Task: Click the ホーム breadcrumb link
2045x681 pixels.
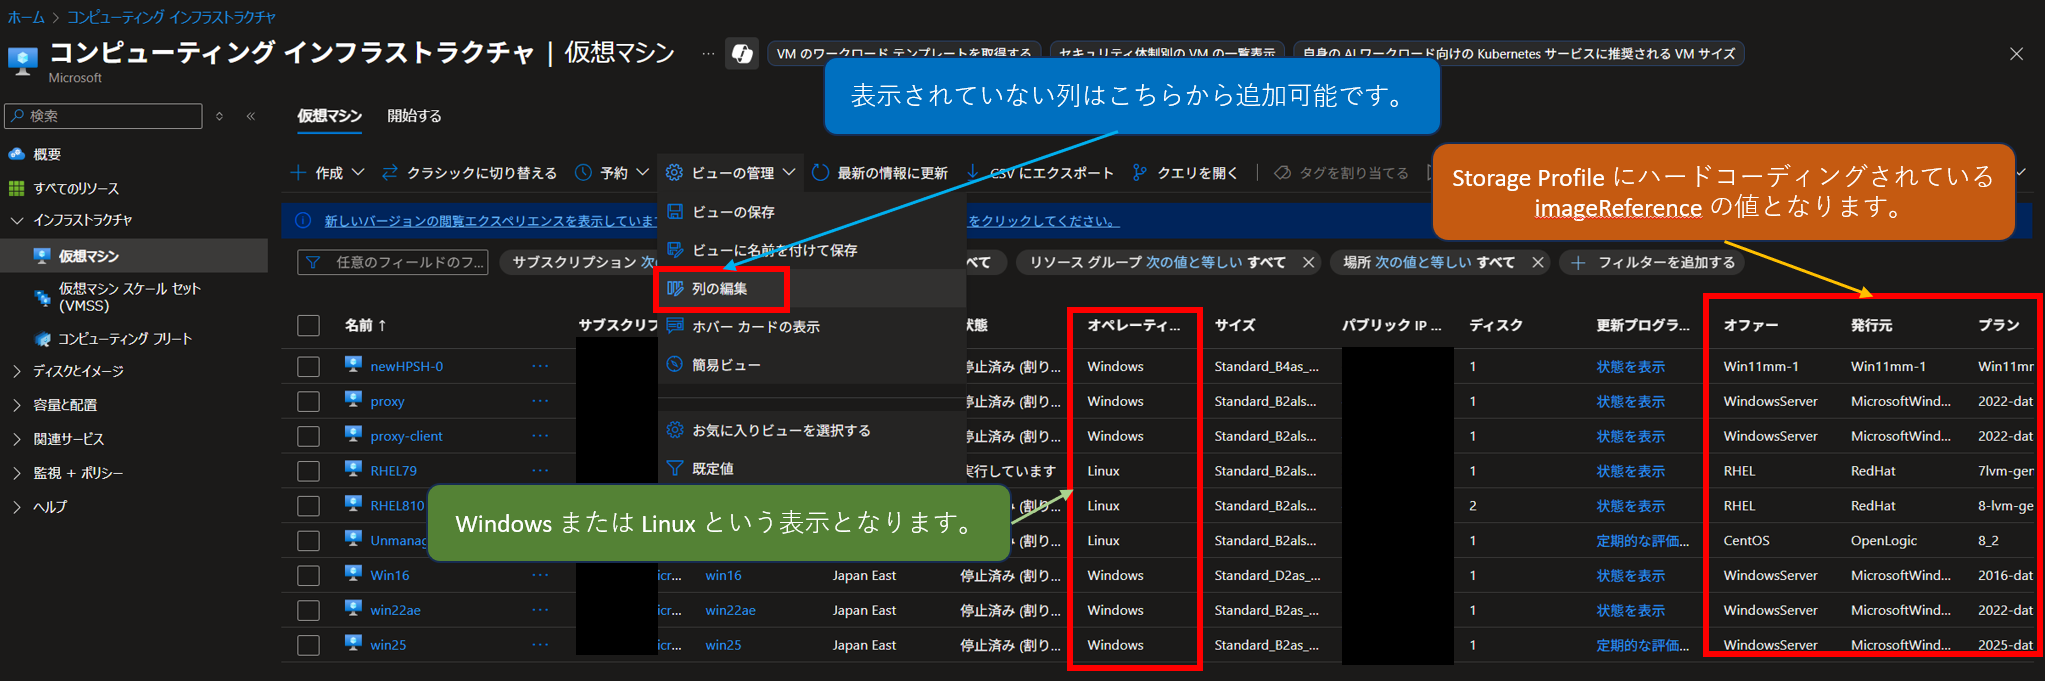Action: point(25,17)
